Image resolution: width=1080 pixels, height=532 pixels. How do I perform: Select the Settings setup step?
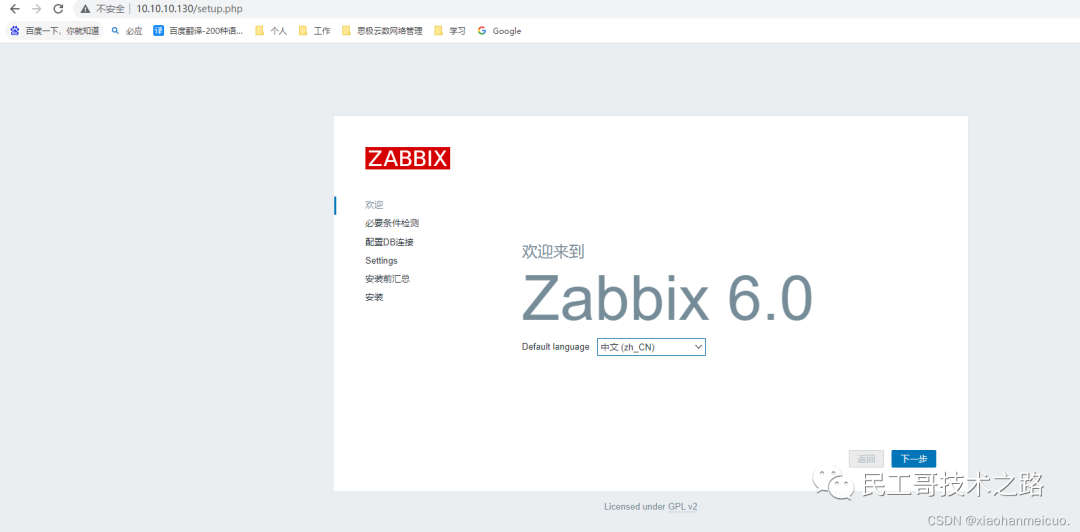[381, 260]
